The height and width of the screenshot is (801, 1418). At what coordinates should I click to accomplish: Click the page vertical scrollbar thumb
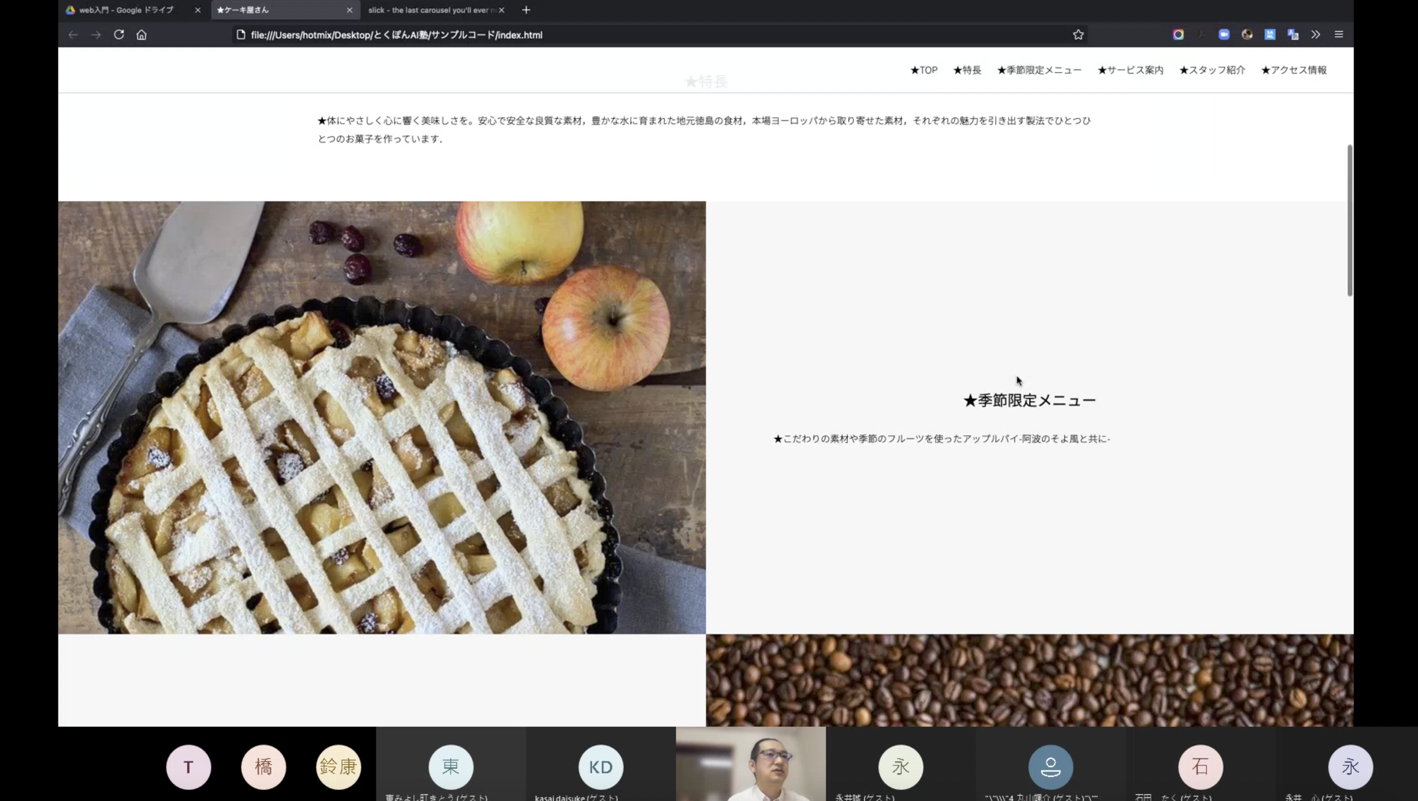click(x=1350, y=220)
